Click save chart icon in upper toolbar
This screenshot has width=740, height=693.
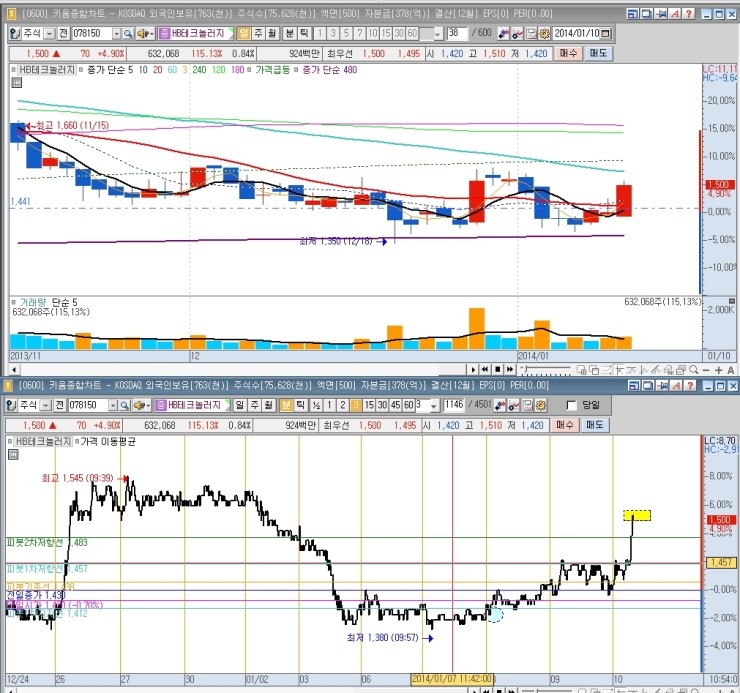(531, 34)
